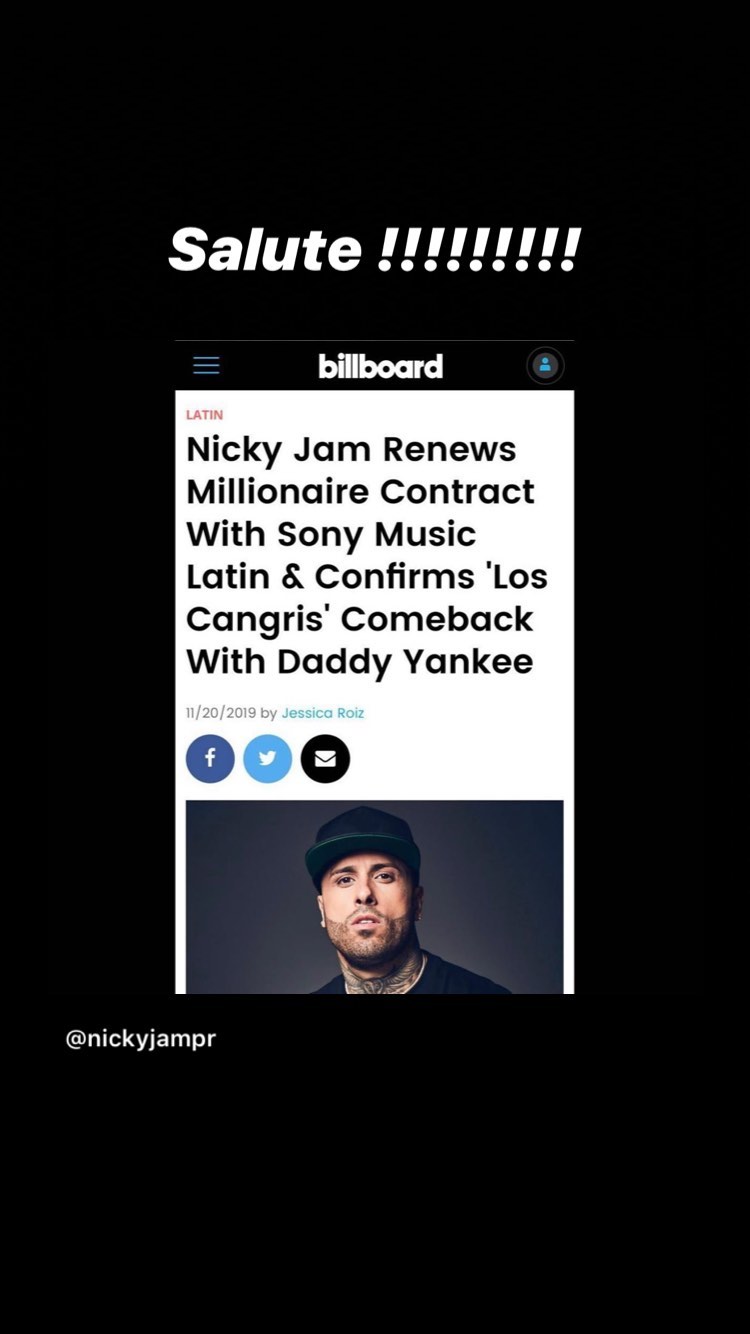This screenshot has height=1334, width=750.
Task: Open the Nicky Jam article photo
Action: (374, 896)
